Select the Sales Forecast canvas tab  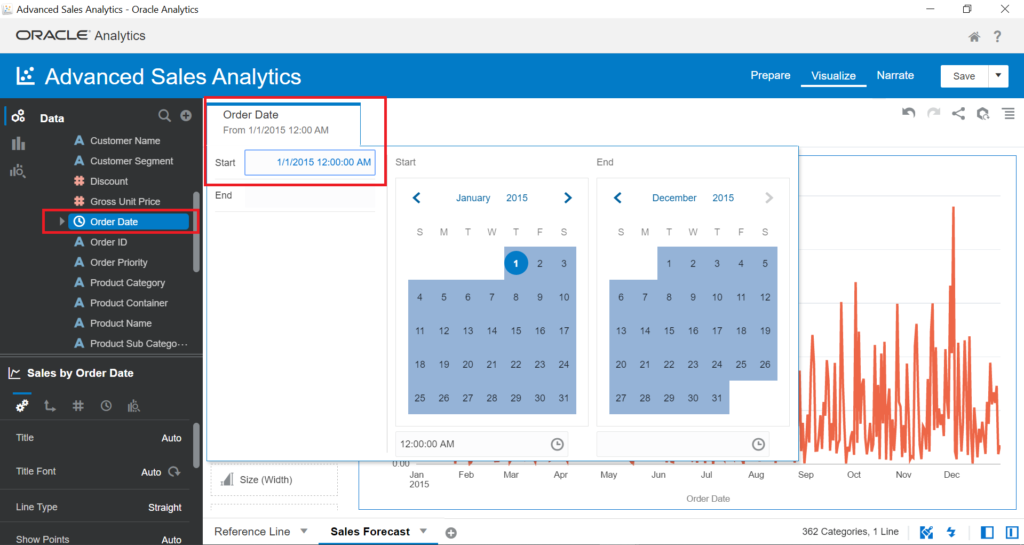(x=370, y=531)
